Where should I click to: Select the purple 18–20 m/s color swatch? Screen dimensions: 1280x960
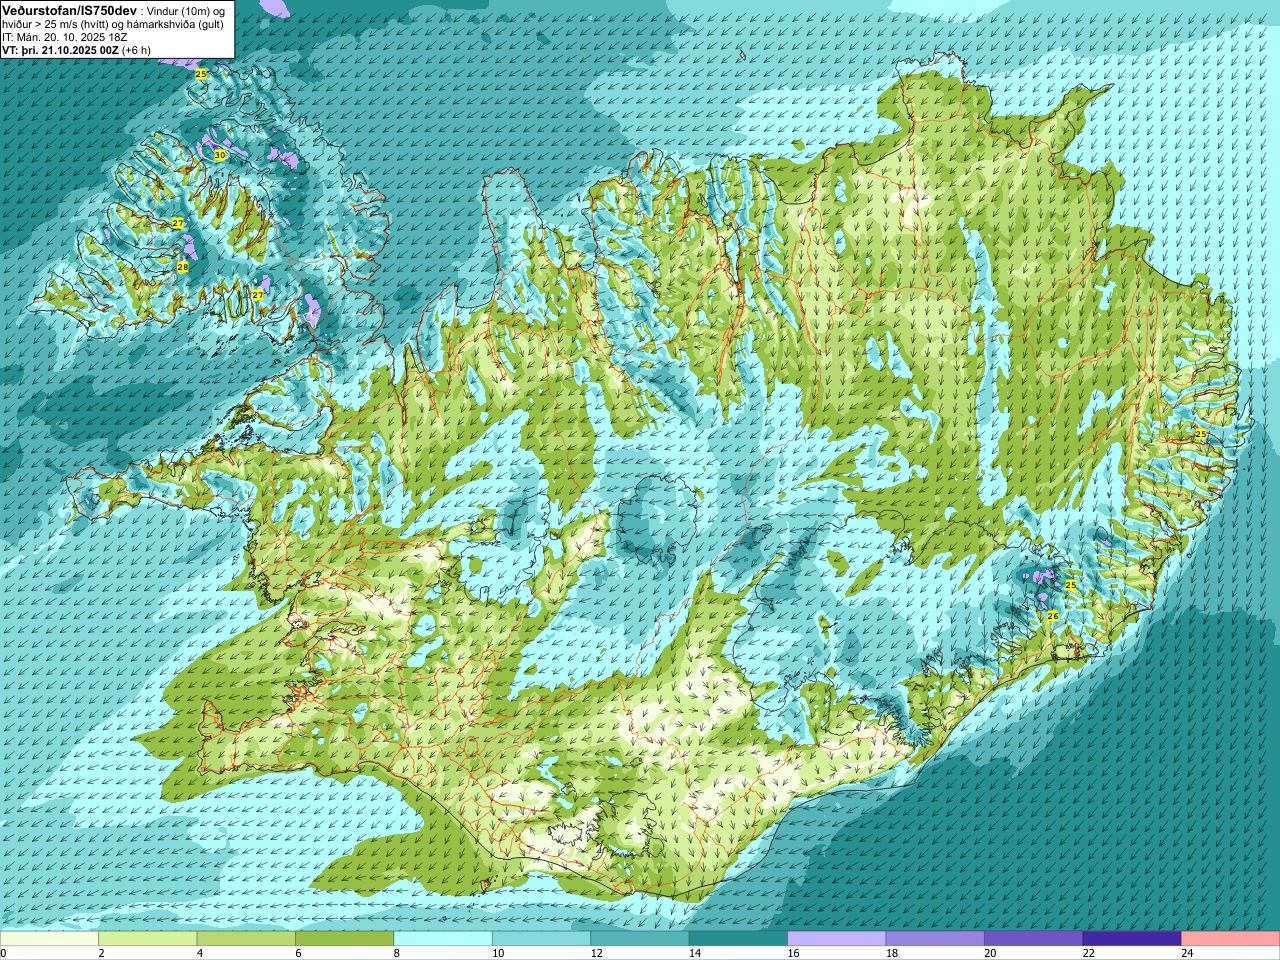point(935,939)
